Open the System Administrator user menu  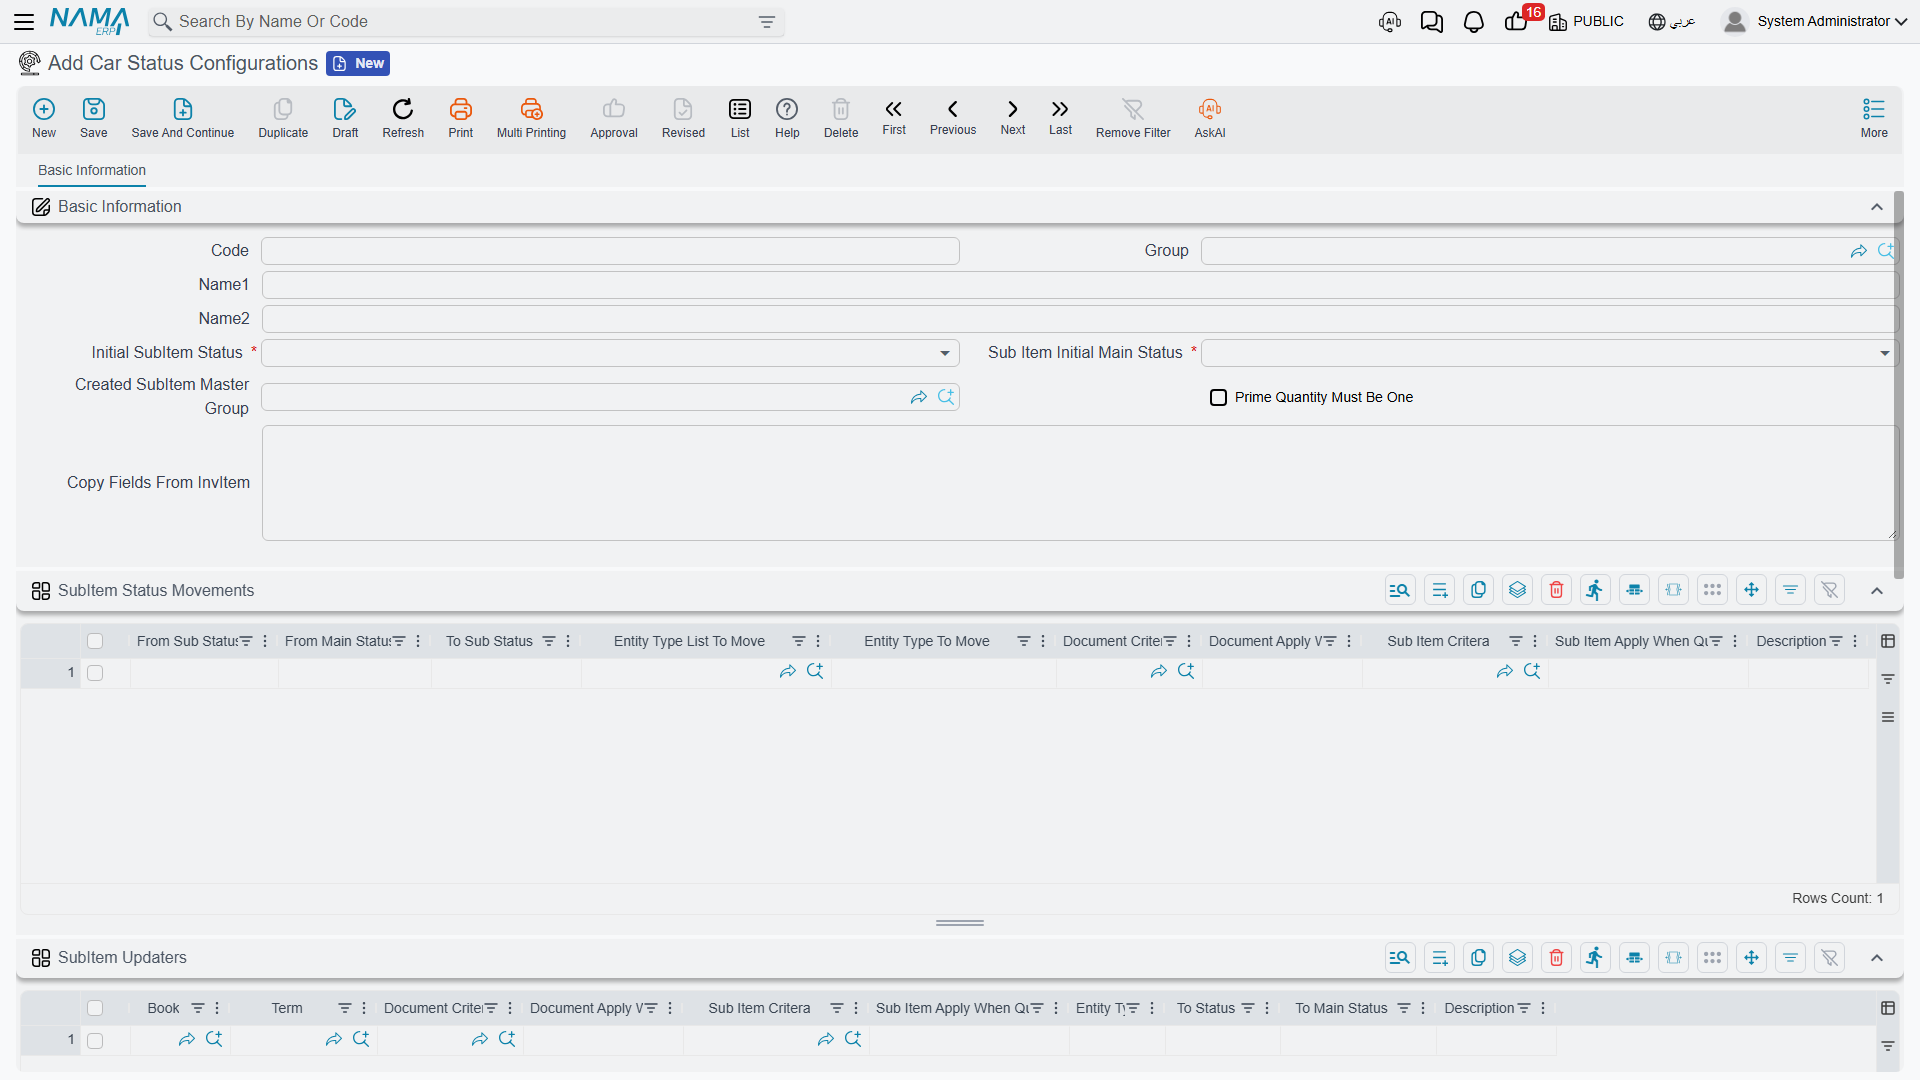click(1814, 21)
